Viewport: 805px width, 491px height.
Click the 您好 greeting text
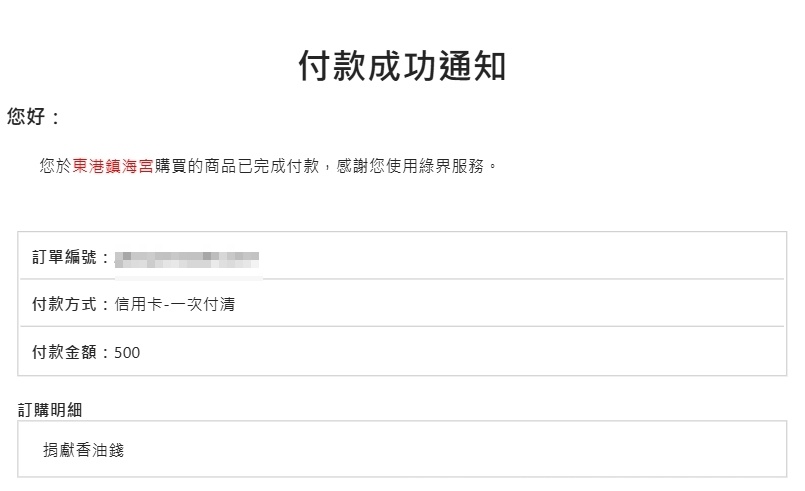click(x=26, y=117)
